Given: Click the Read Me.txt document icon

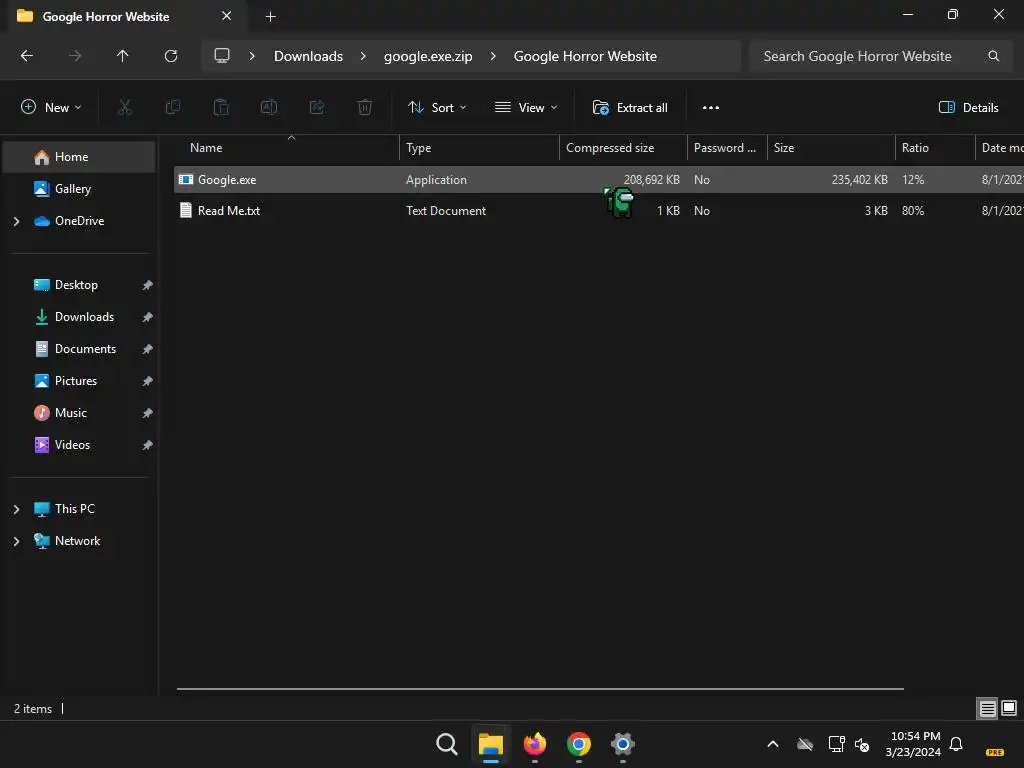Looking at the screenshot, I should point(186,210).
